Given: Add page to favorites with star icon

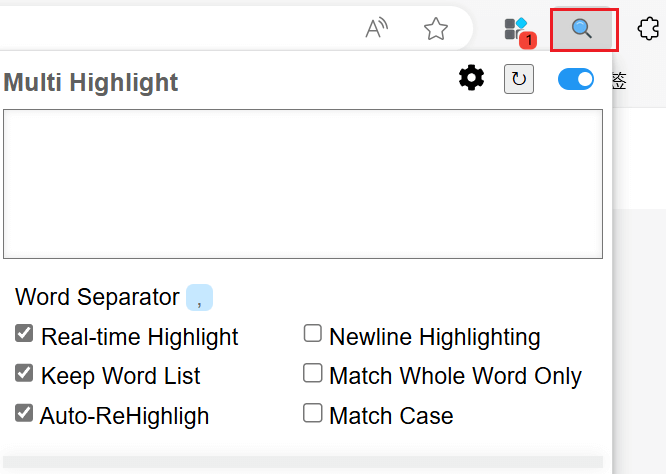Looking at the screenshot, I should pos(436,29).
